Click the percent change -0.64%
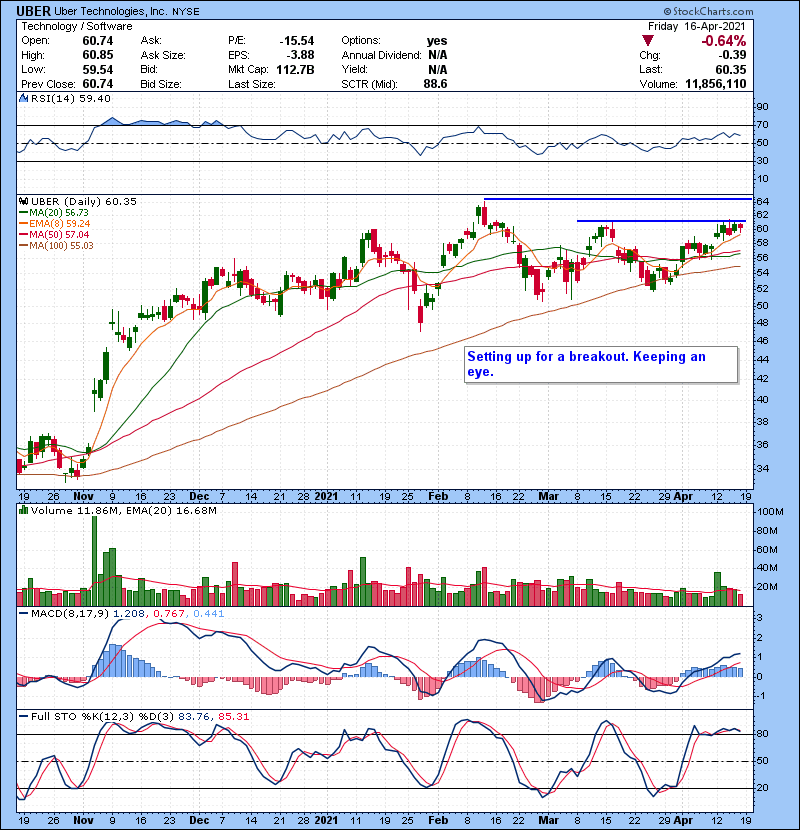 pos(723,41)
